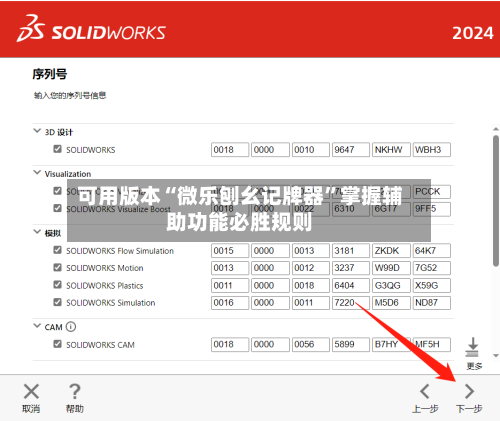The height and width of the screenshot is (421, 500).
Task: Click Simulation serial field 7220
Action: click(x=351, y=303)
